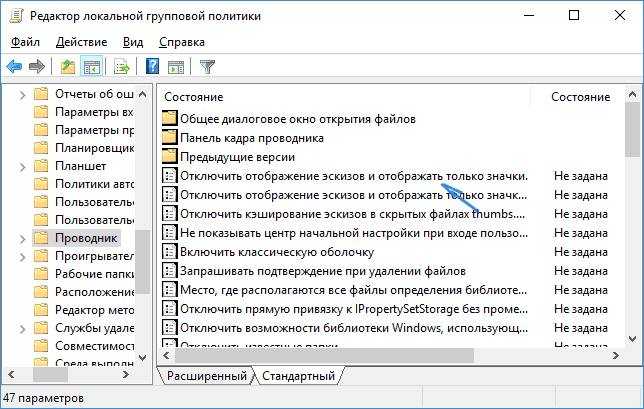Click the Up one level folder icon

(x=68, y=67)
